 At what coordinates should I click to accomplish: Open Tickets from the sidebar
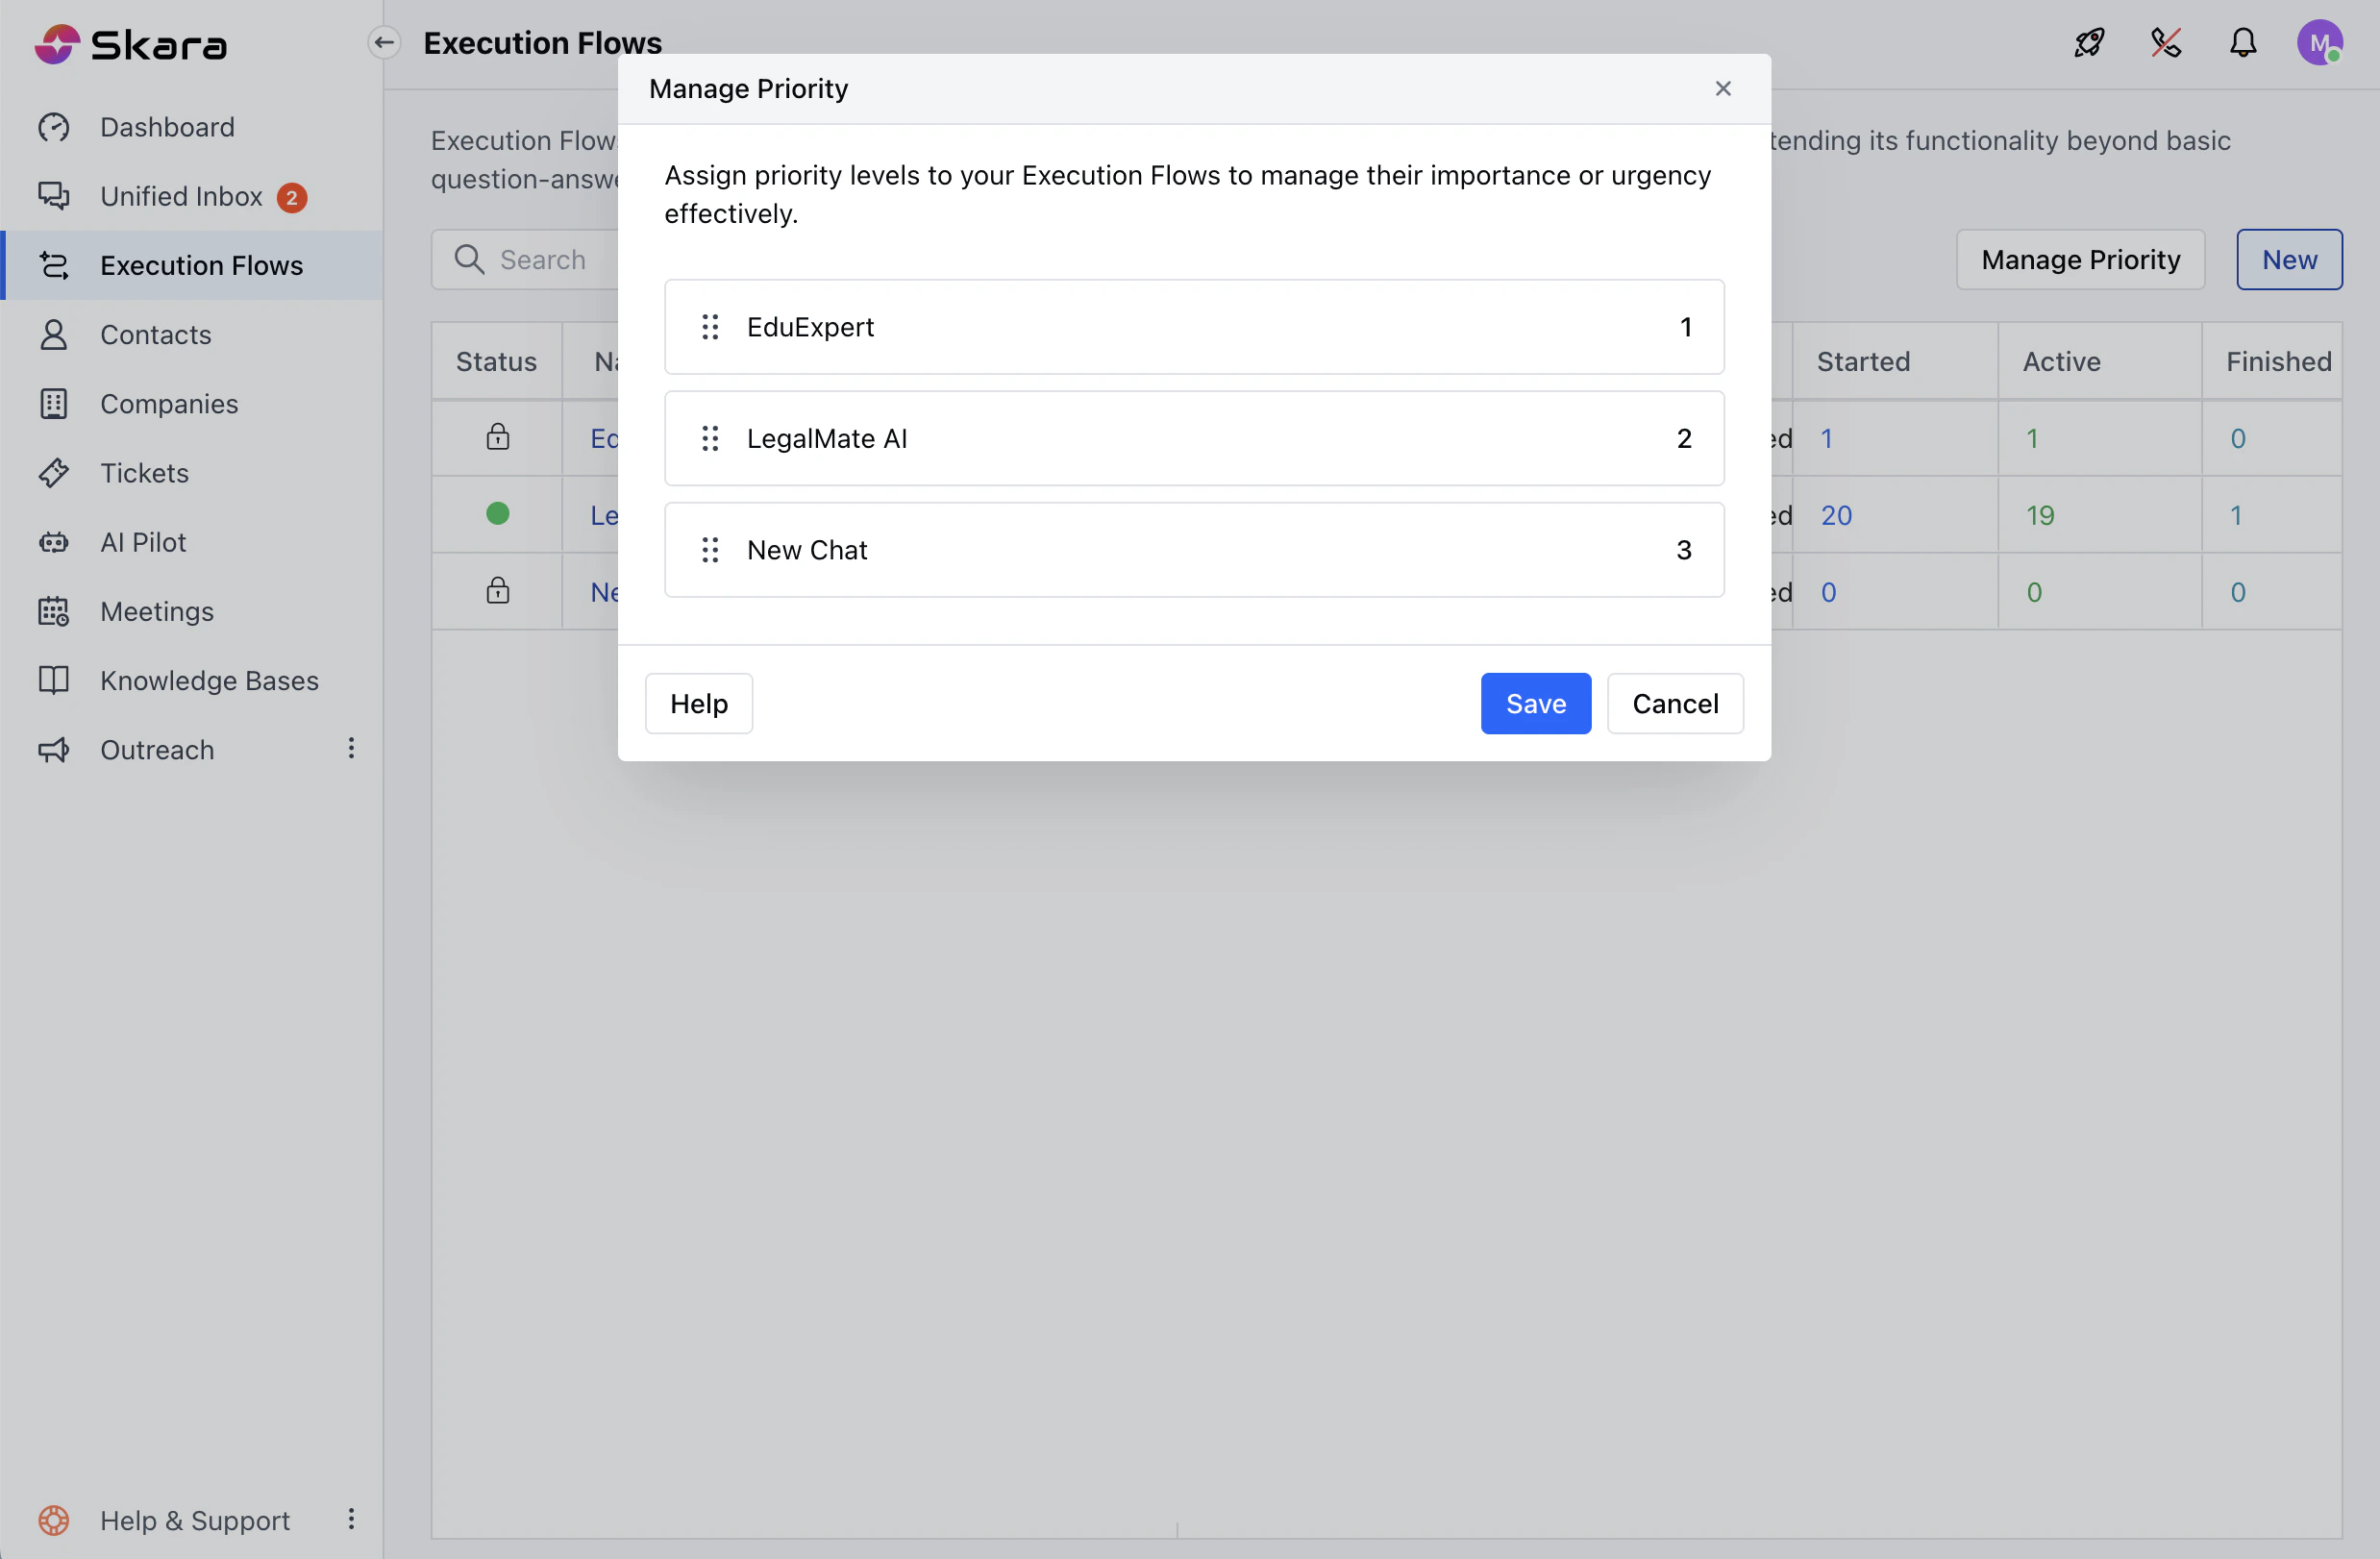[144, 473]
